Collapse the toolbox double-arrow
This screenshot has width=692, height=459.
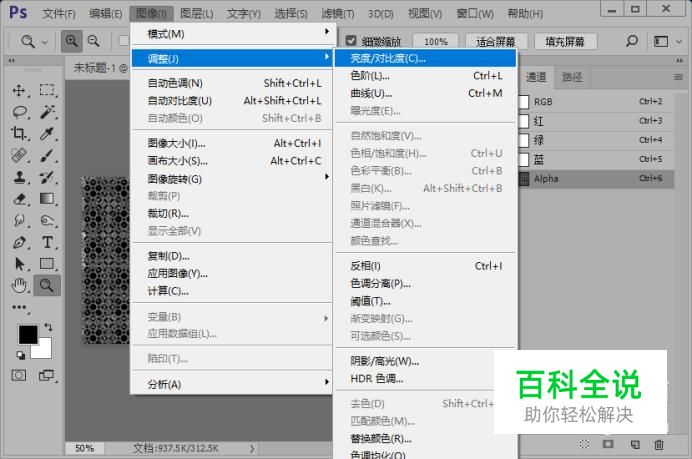[11, 60]
